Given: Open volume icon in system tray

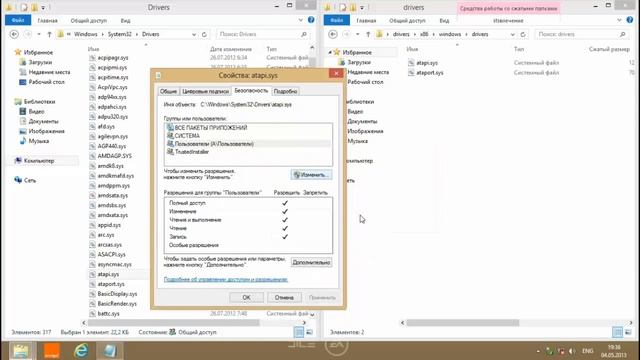Looking at the screenshot, I should coord(572,351).
